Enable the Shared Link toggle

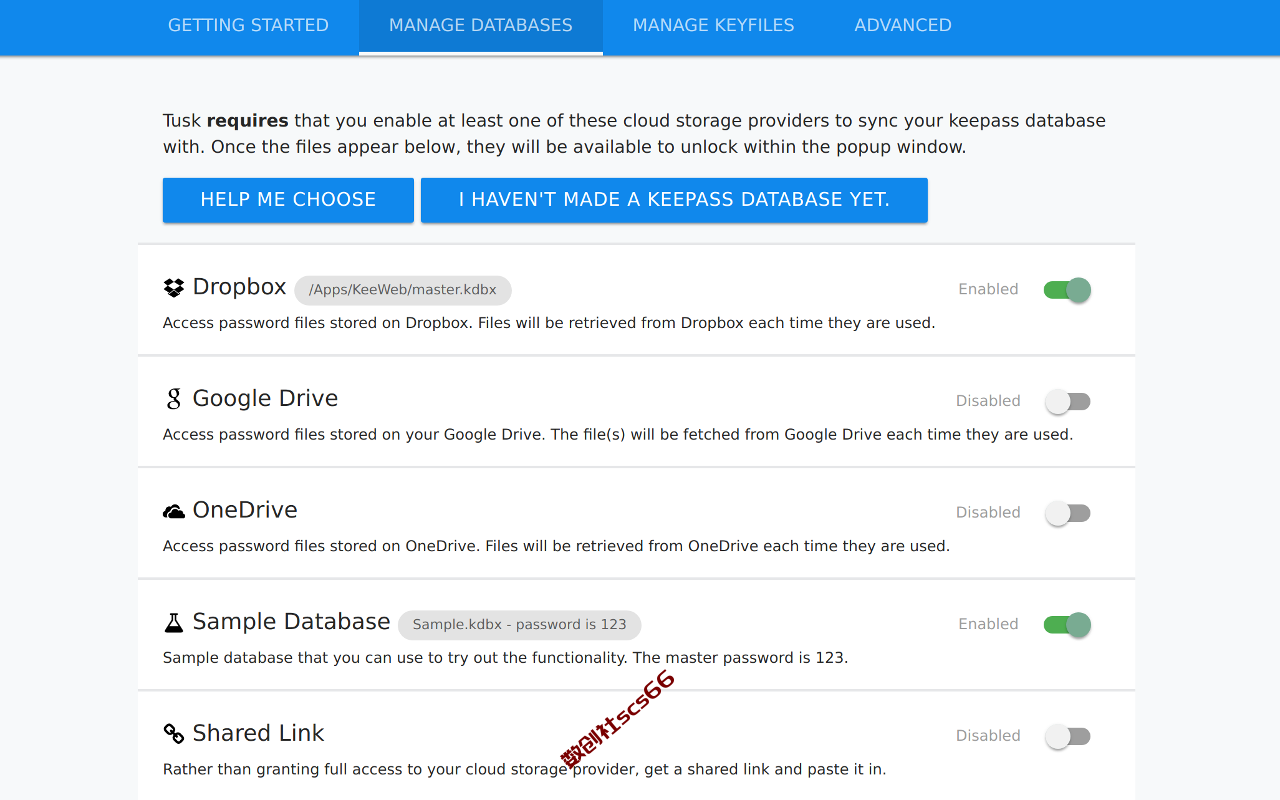pos(1067,737)
